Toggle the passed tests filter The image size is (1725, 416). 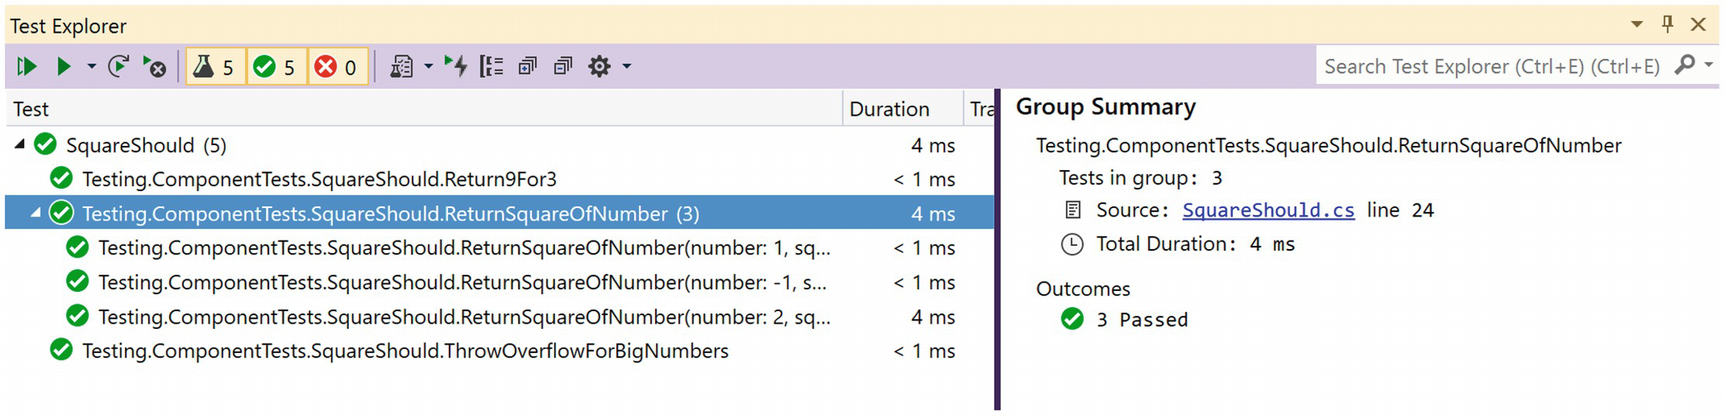coord(276,67)
